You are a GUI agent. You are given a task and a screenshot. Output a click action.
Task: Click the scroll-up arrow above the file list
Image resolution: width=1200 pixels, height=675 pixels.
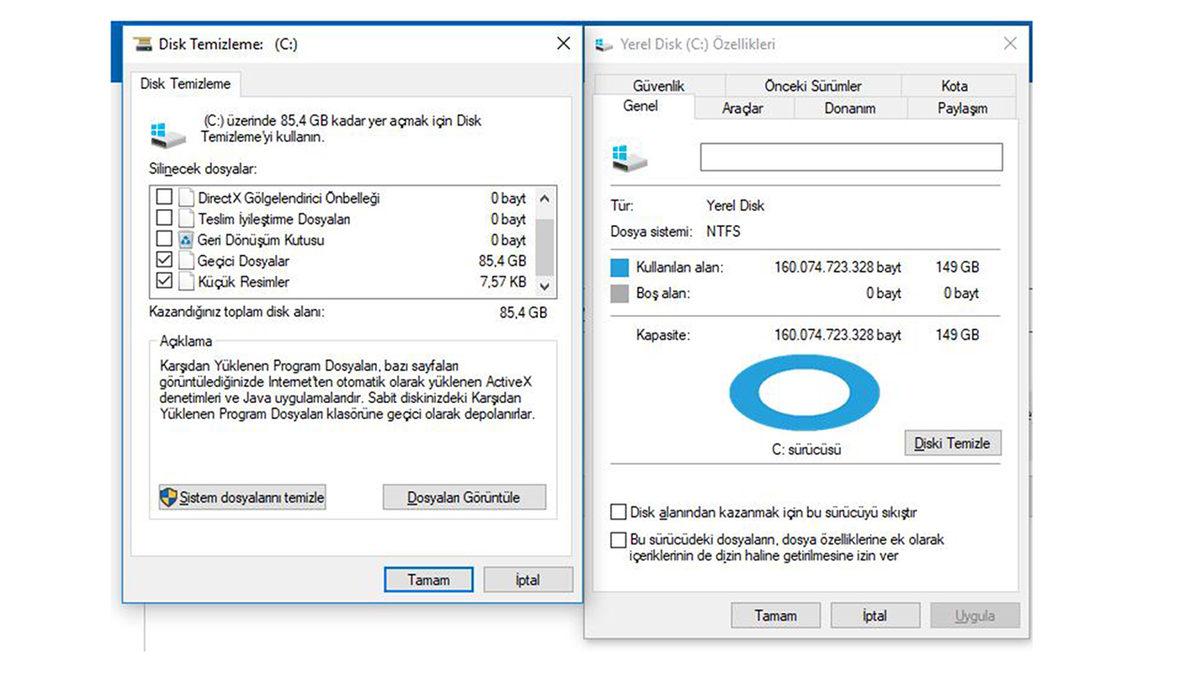[x=544, y=197]
